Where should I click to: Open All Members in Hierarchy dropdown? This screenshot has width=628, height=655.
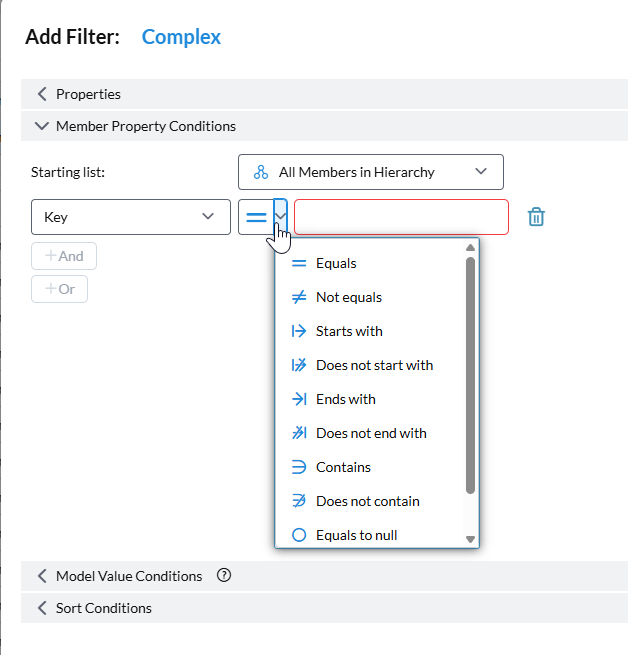tap(370, 172)
